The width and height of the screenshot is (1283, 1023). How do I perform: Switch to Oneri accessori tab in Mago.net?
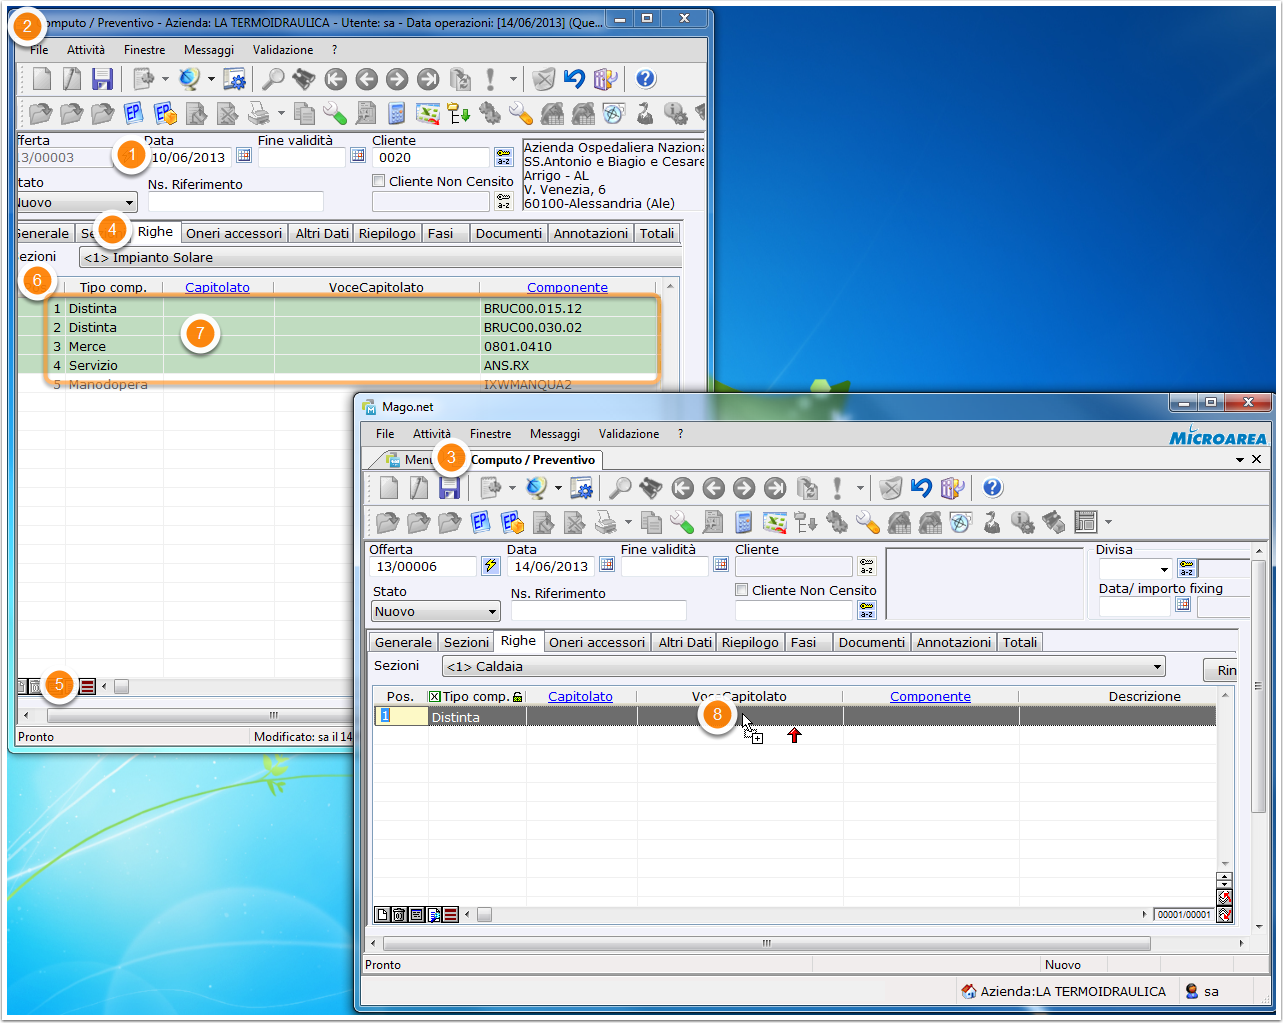tap(597, 642)
